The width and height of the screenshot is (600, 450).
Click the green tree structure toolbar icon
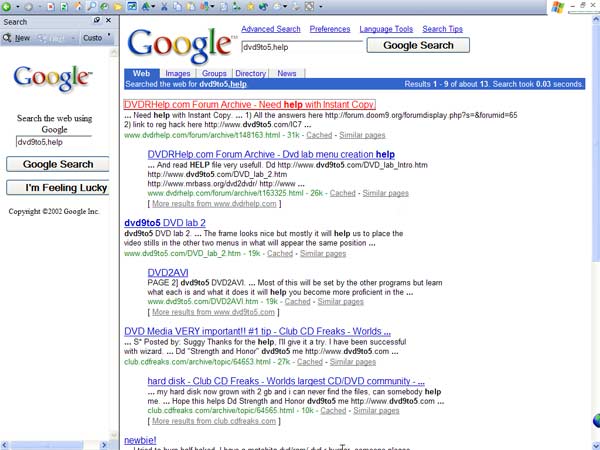pyautogui.click(x=237, y=7)
